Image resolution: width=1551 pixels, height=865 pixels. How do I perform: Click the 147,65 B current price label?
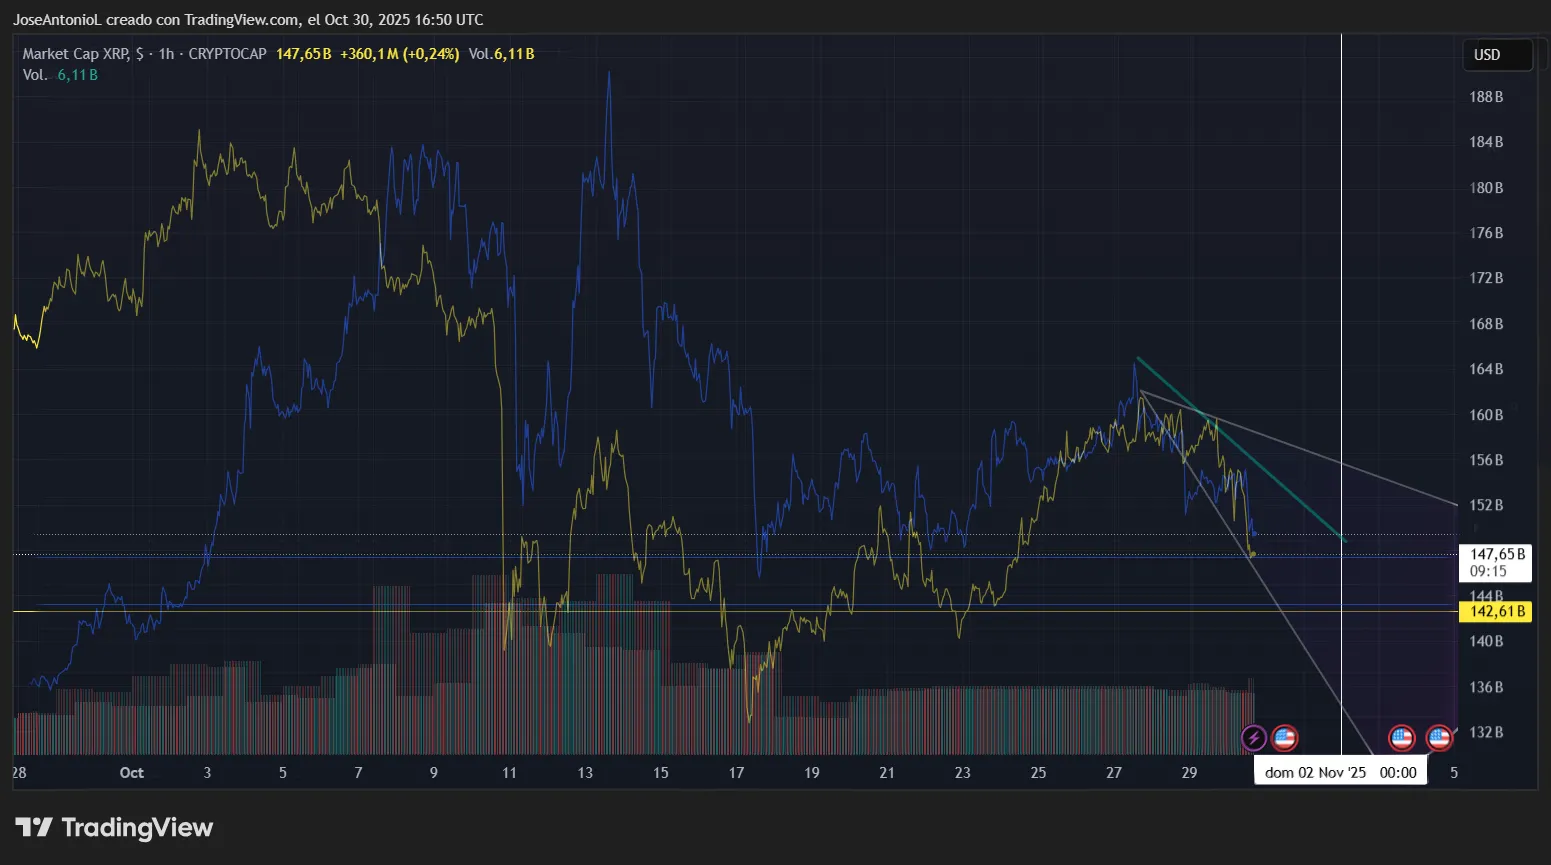point(1496,553)
